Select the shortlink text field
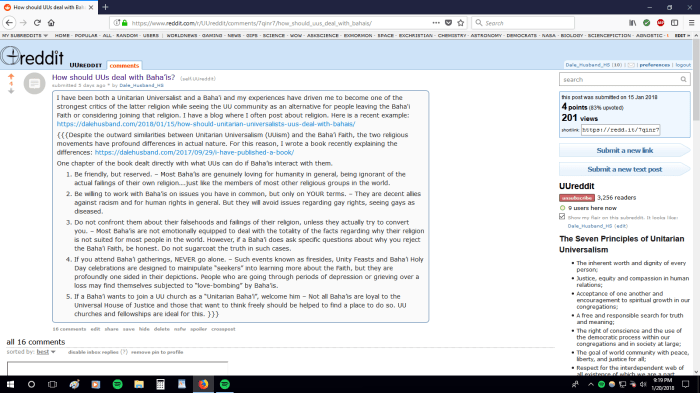 point(621,130)
